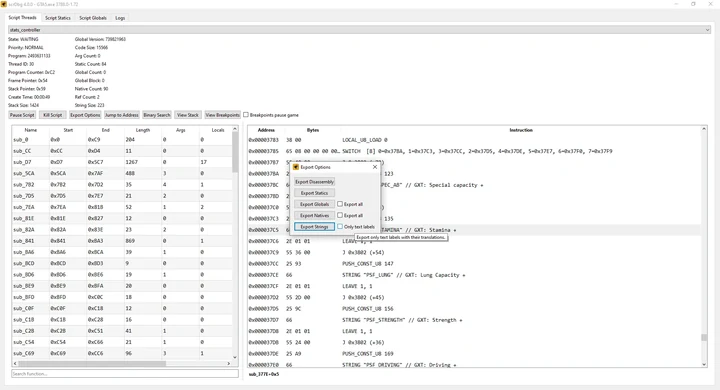Select function row sub_D7
Image resolution: width=720 pixels, height=390 pixels.
[122, 162]
